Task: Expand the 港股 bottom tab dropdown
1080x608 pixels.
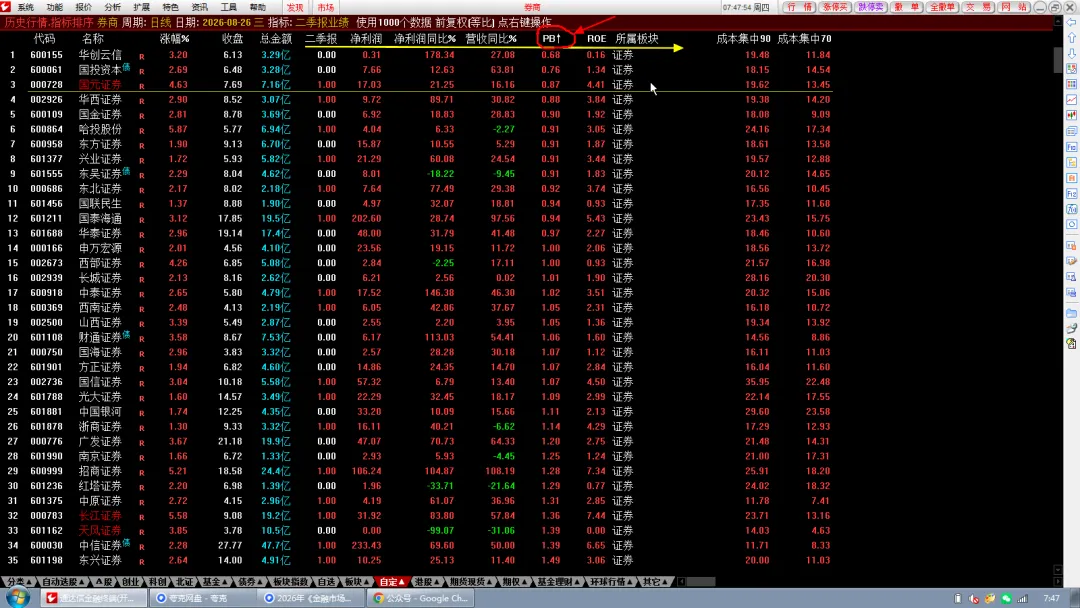Action: coord(436,583)
